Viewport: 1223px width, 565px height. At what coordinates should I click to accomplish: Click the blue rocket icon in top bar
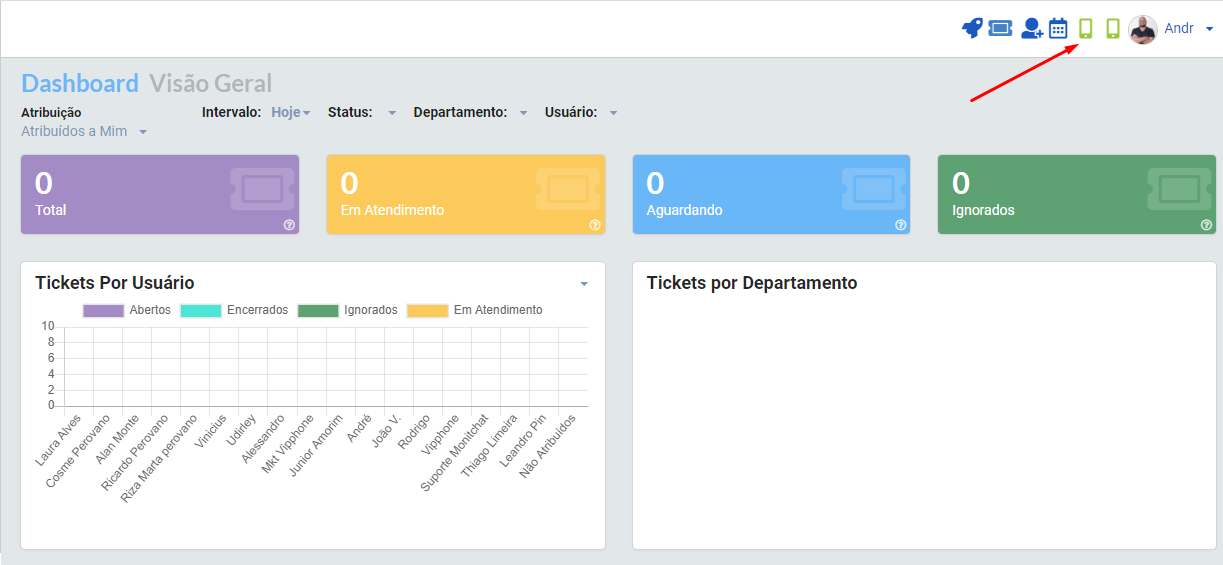point(972,28)
